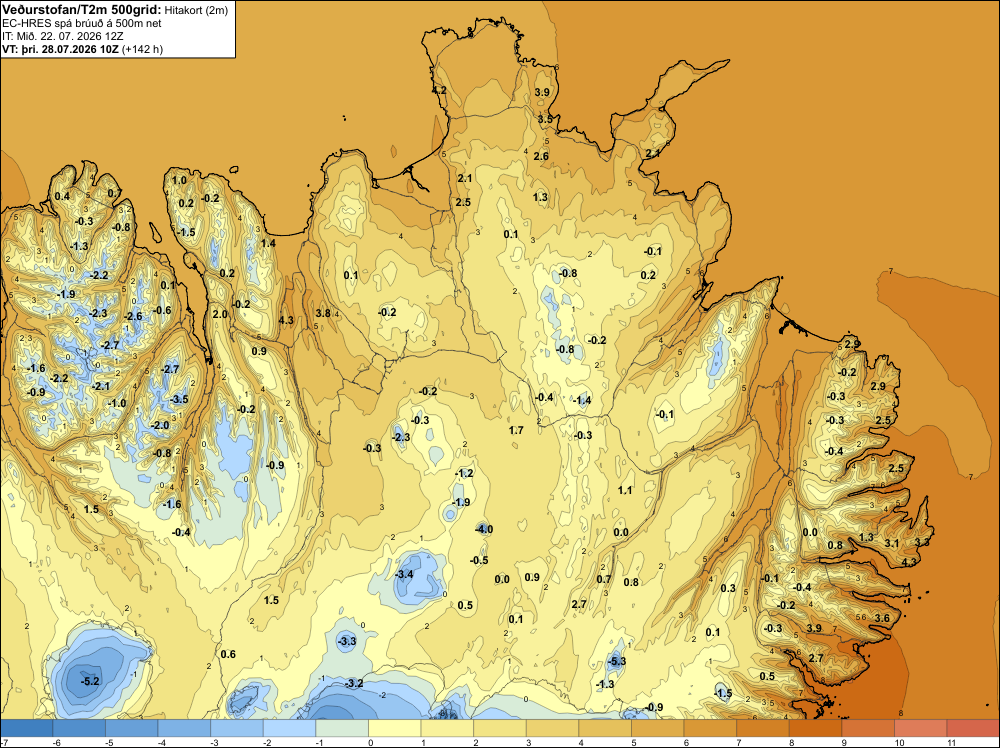This screenshot has height=748, width=1000.
Task: Click the -1.4 temperature value
Action: point(582,400)
